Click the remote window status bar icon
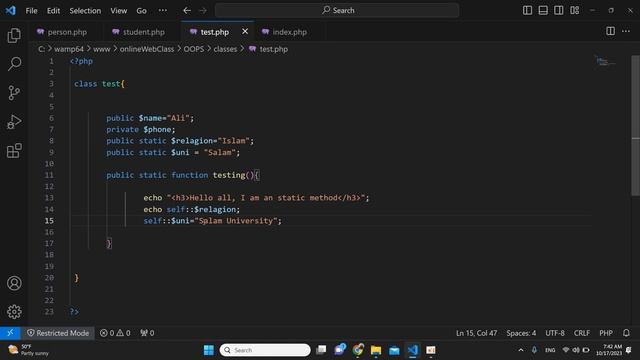 [x=10, y=333]
